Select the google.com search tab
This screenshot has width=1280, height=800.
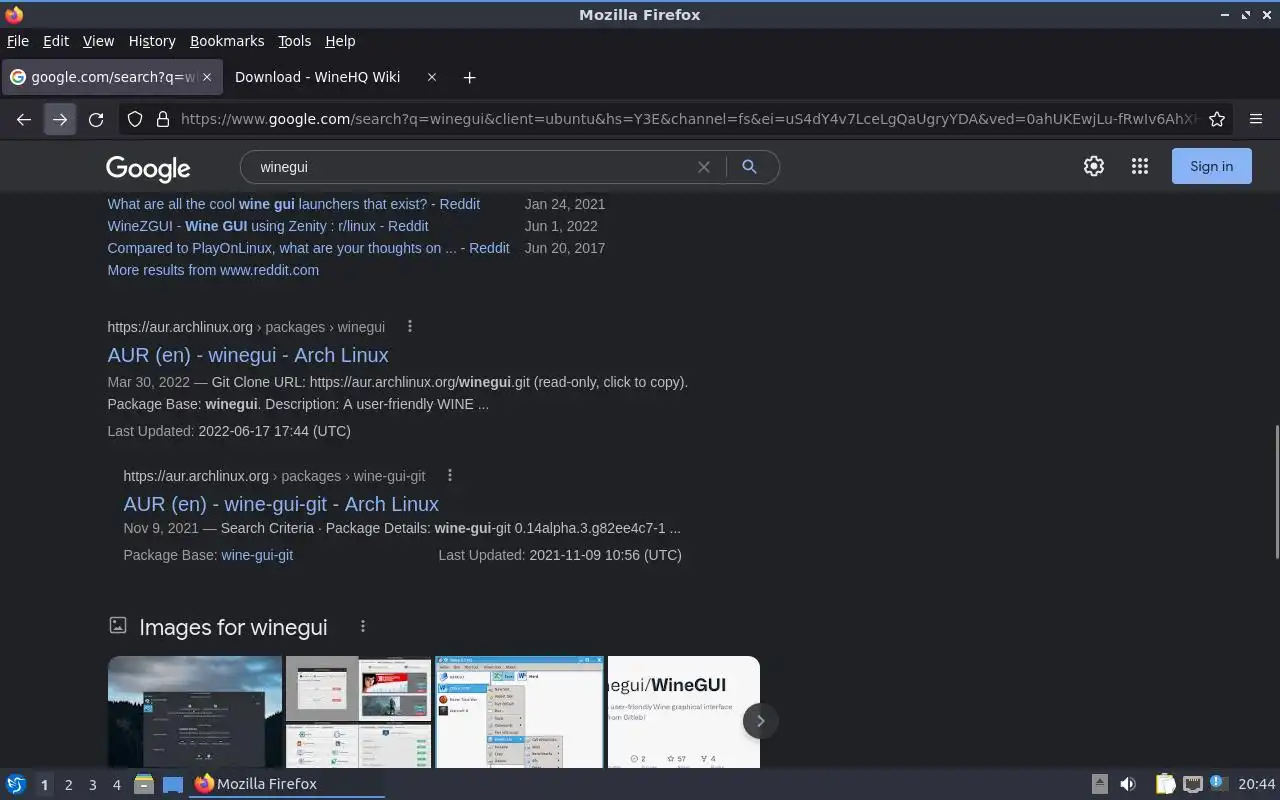tap(111, 77)
